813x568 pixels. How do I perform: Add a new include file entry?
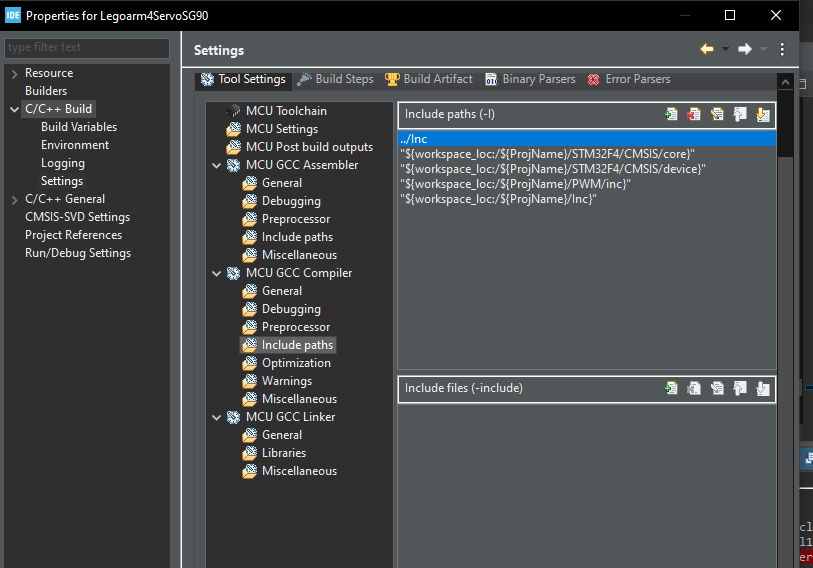tap(671, 388)
